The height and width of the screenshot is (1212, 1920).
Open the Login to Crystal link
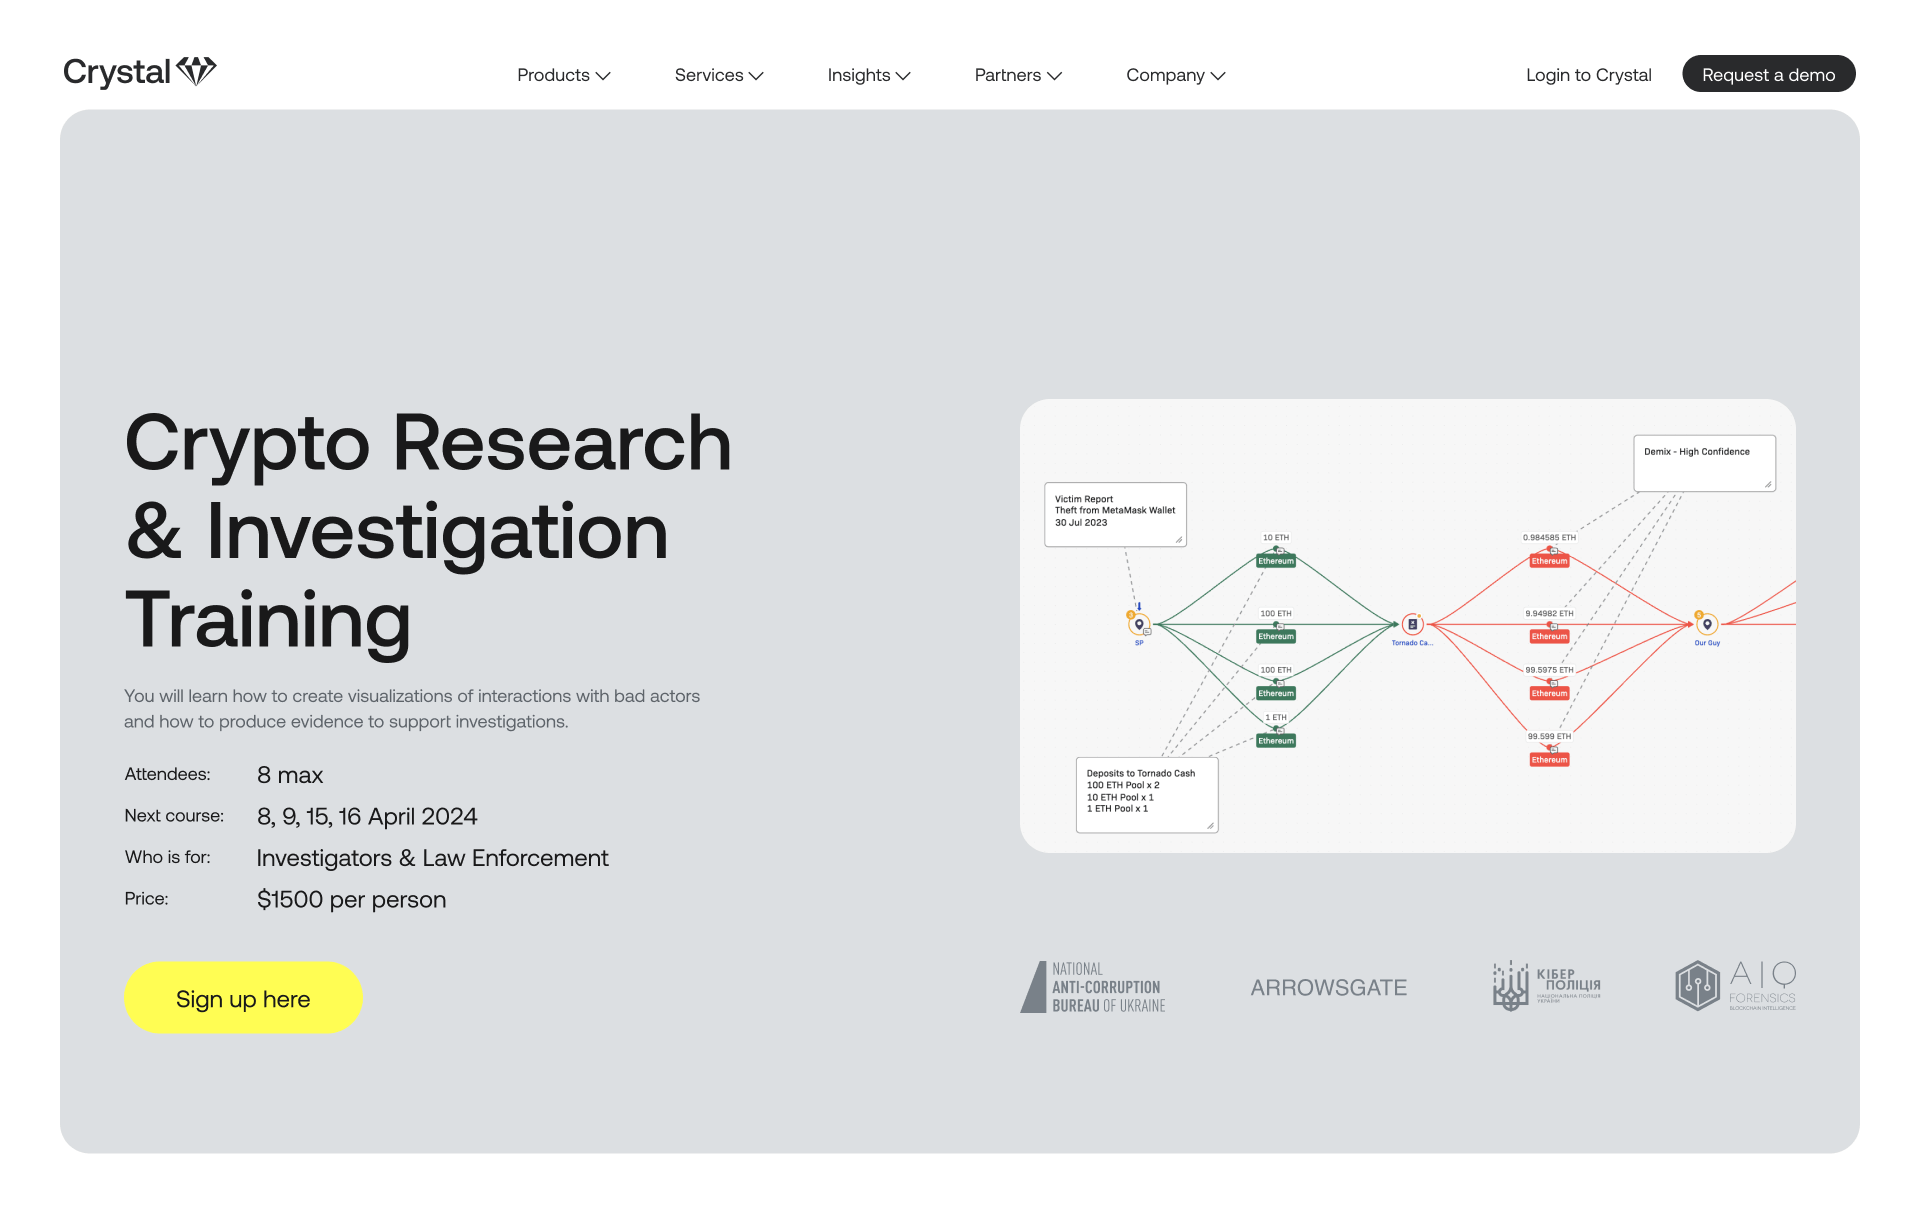[x=1588, y=74]
